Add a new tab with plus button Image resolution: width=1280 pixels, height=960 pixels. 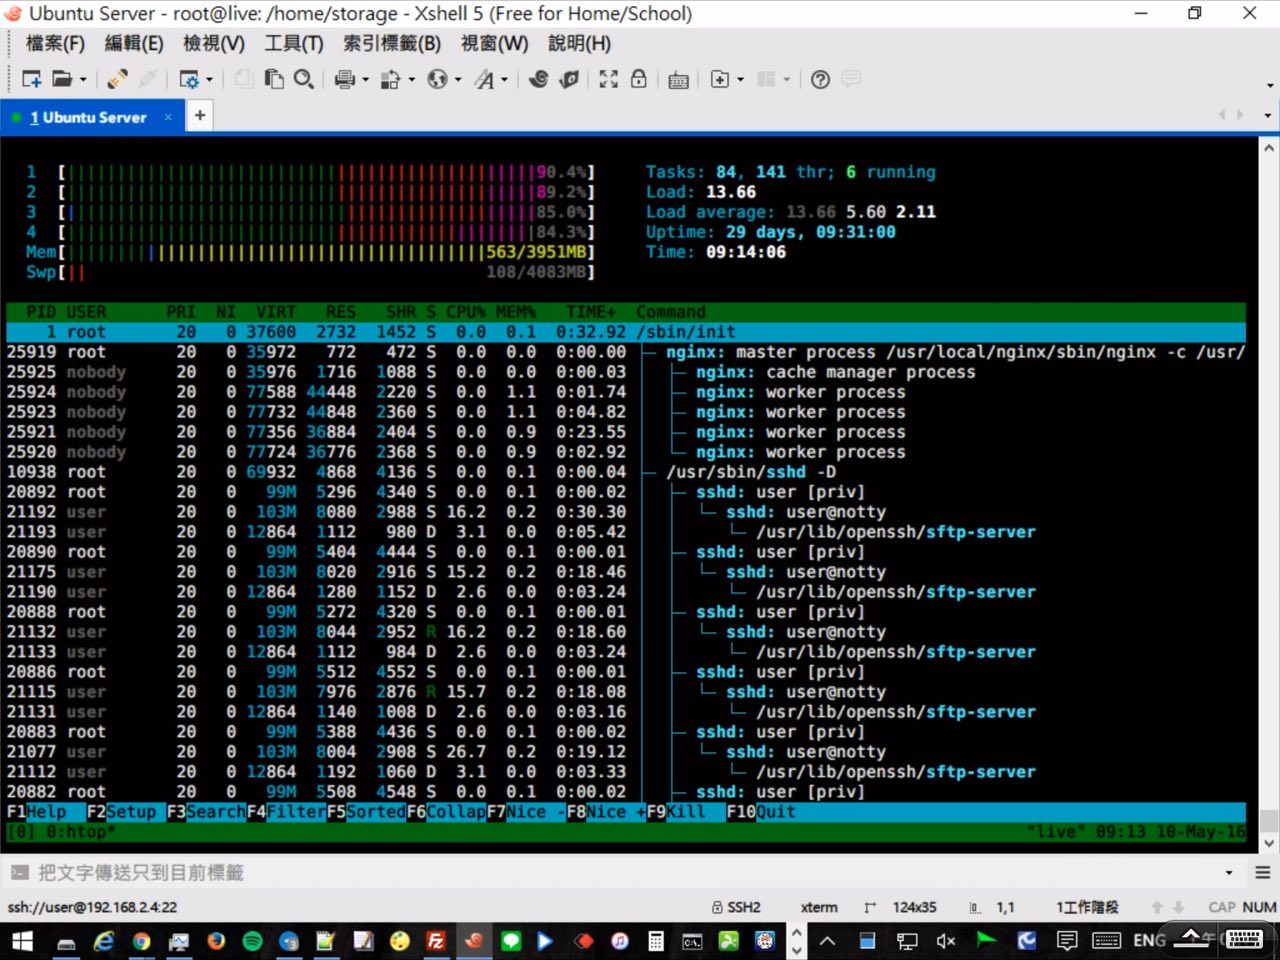pyautogui.click(x=200, y=116)
